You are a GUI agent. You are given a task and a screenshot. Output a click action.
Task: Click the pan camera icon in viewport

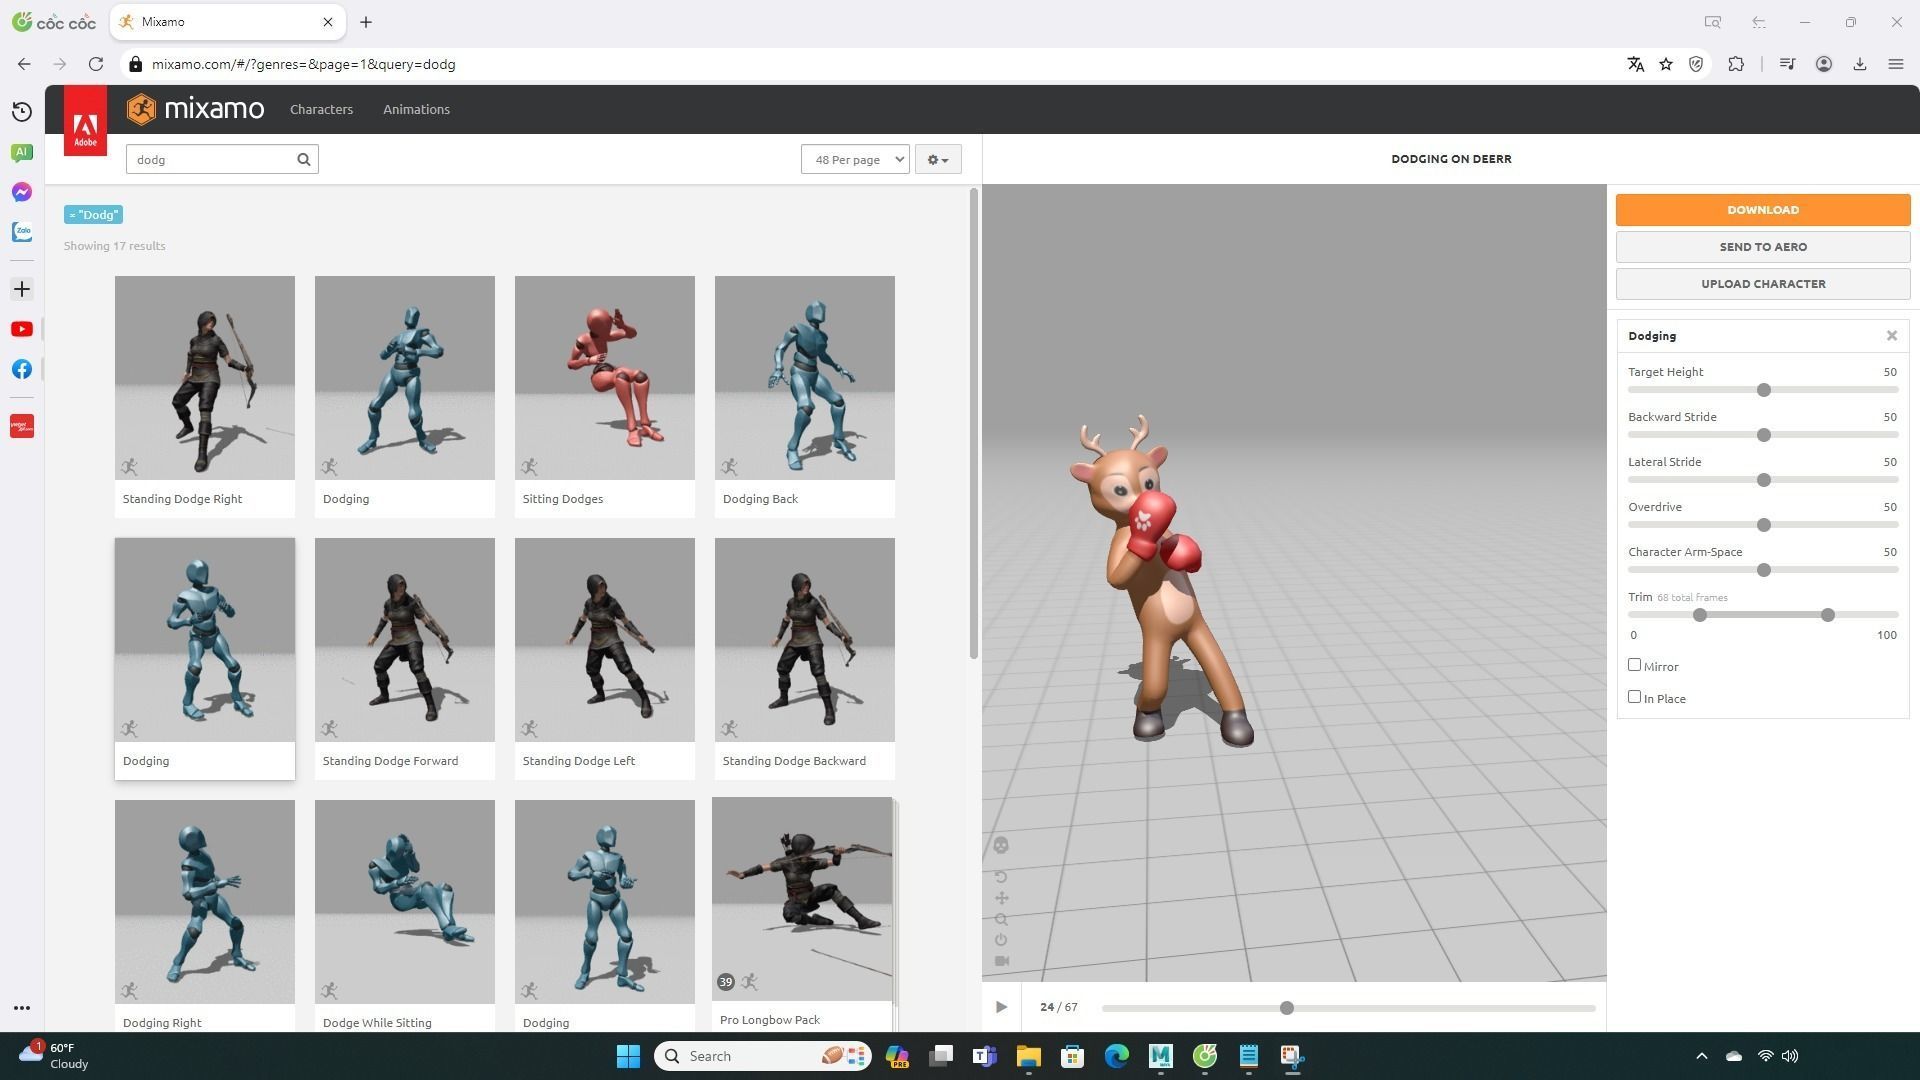click(1001, 898)
